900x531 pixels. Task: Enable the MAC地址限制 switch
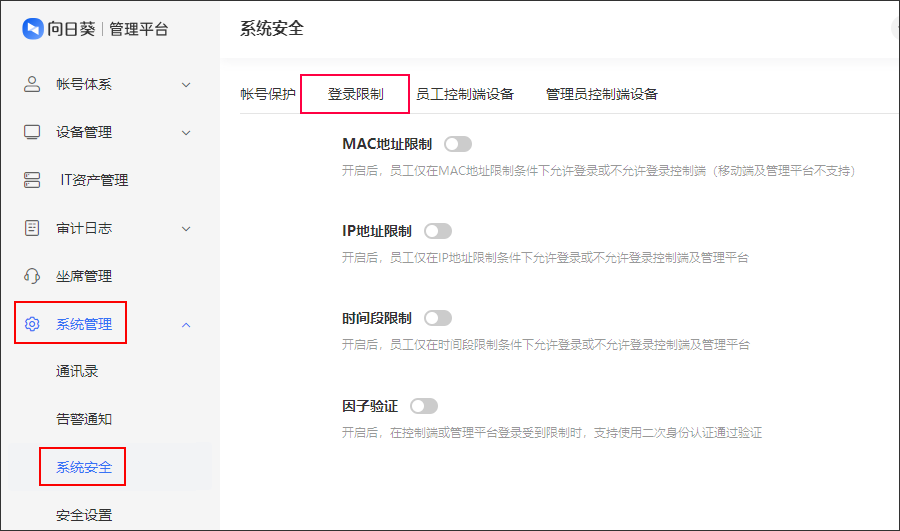pos(458,144)
